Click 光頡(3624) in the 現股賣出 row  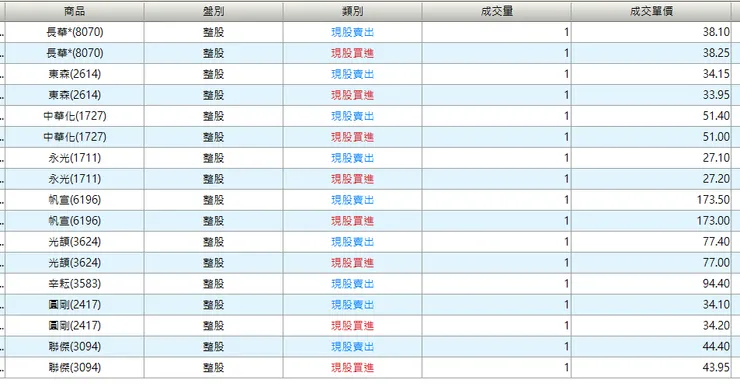point(75,242)
